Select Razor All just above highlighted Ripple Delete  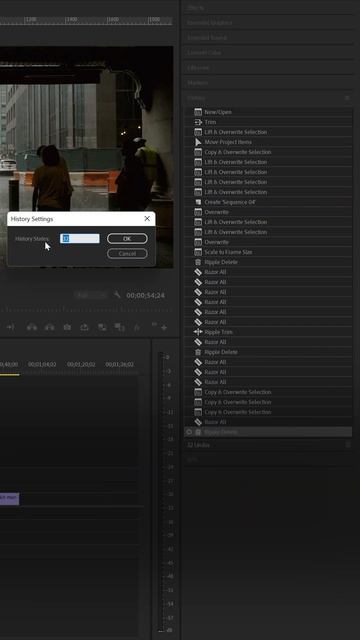pos(268,422)
